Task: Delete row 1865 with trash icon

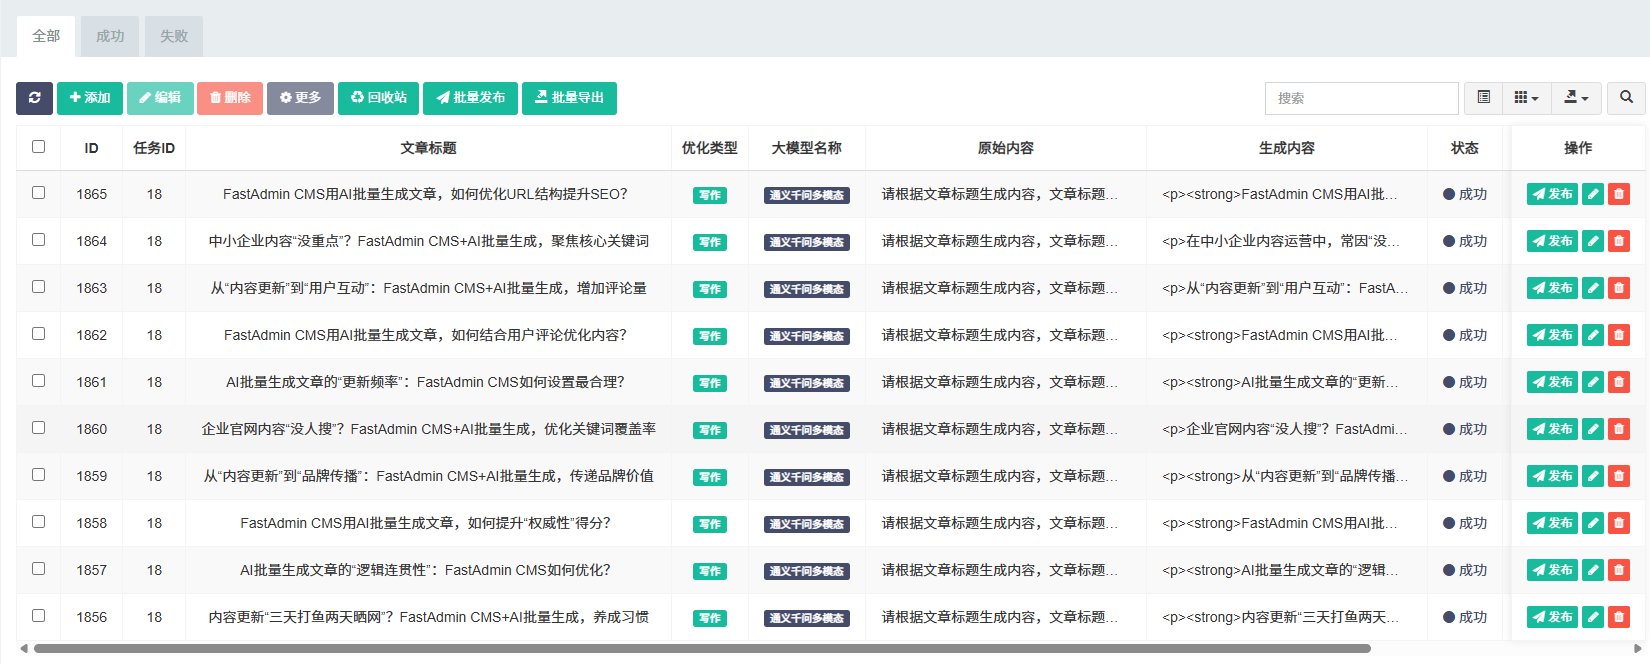Action: (x=1619, y=194)
